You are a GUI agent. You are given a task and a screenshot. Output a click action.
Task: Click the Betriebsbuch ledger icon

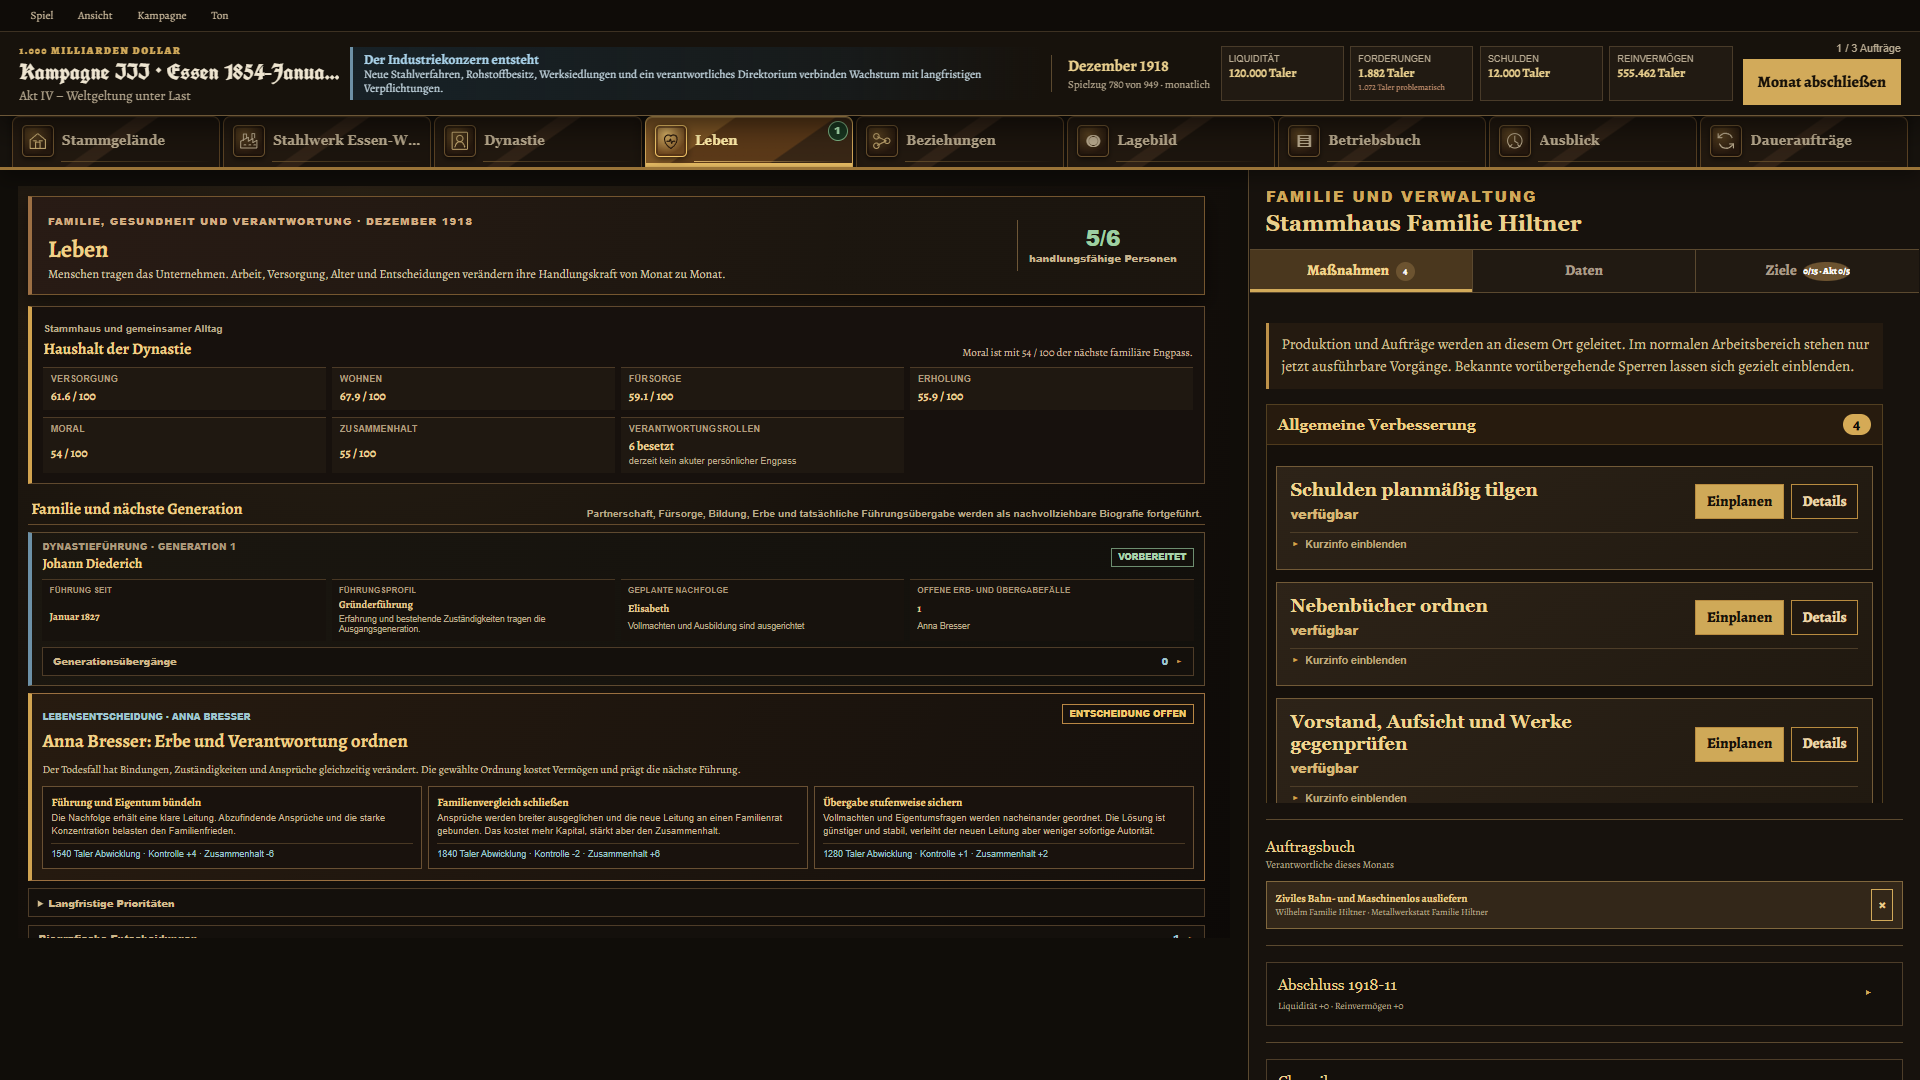(x=1304, y=141)
